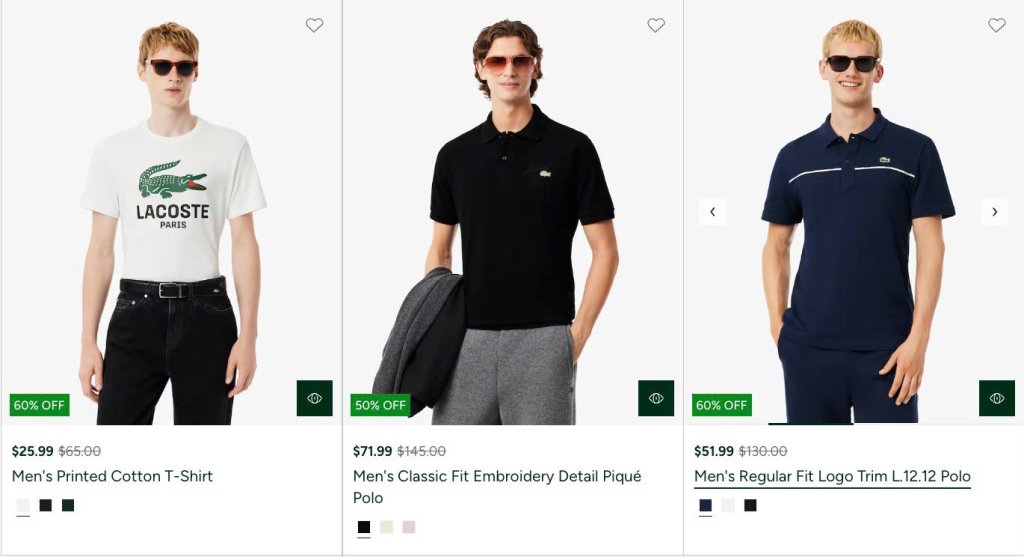Choose the black color for the T-Shirt
The image size is (1024, 557).
tap(45, 505)
